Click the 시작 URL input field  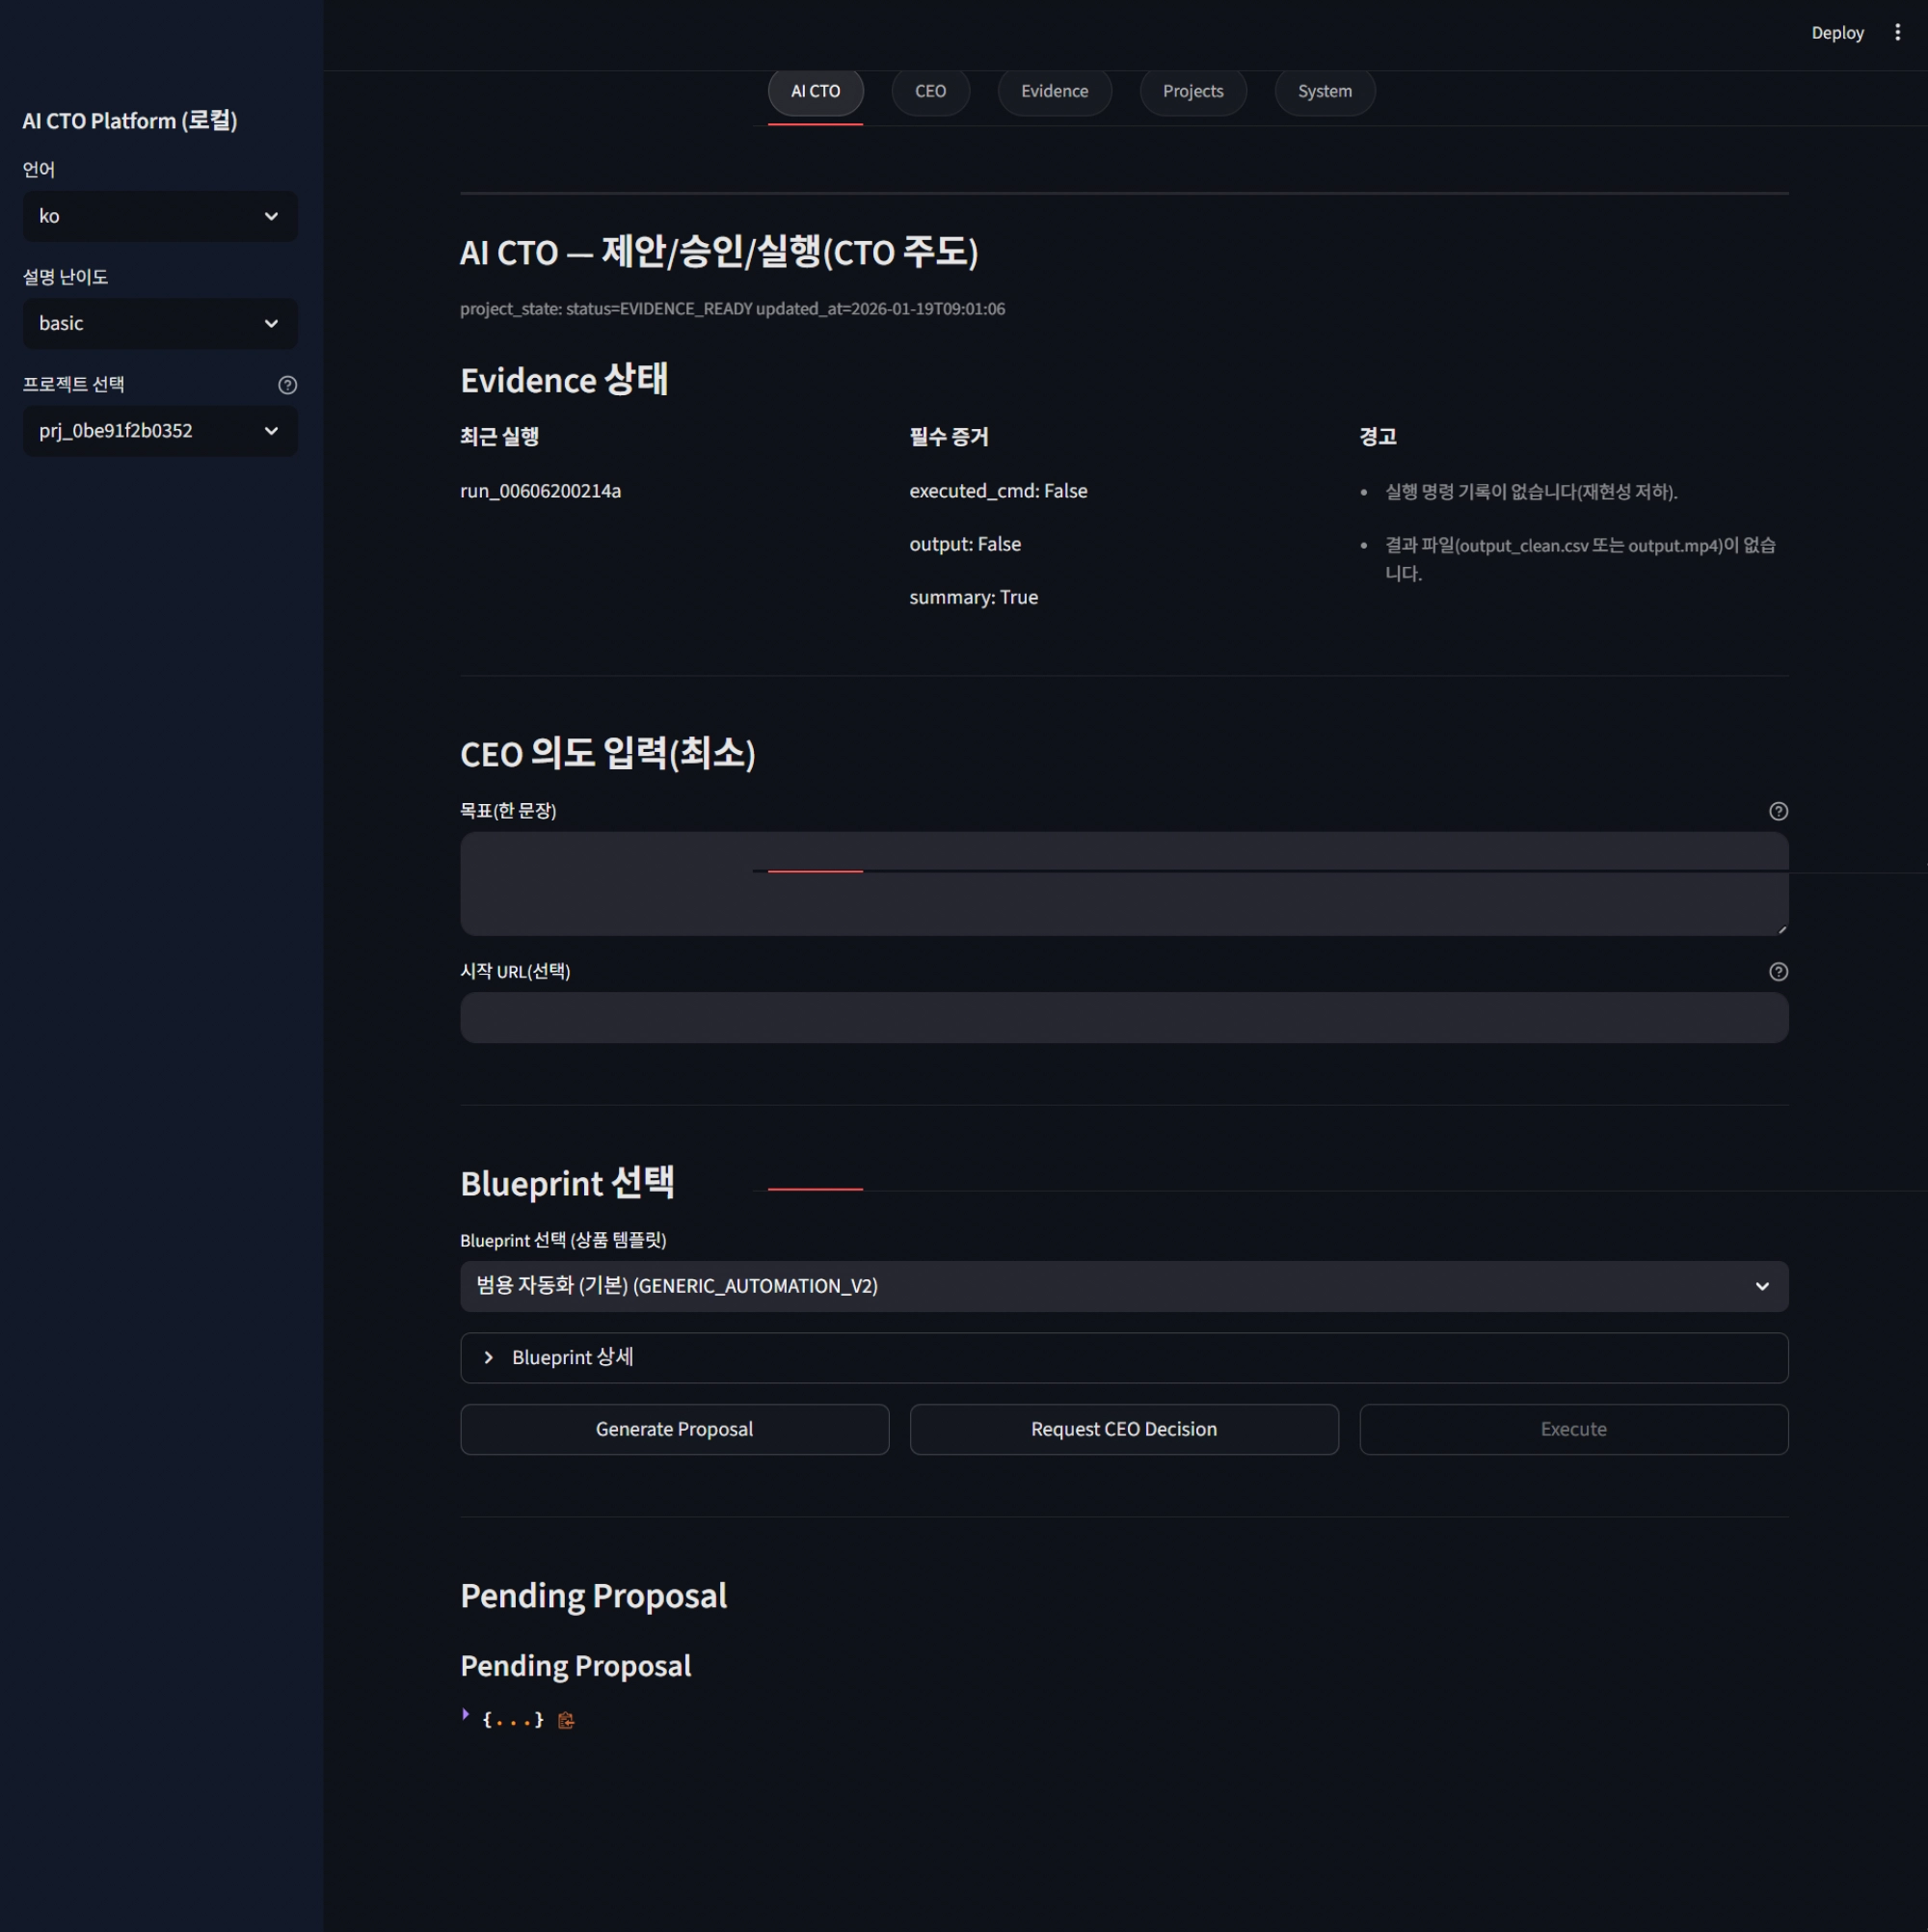pos(1123,1018)
